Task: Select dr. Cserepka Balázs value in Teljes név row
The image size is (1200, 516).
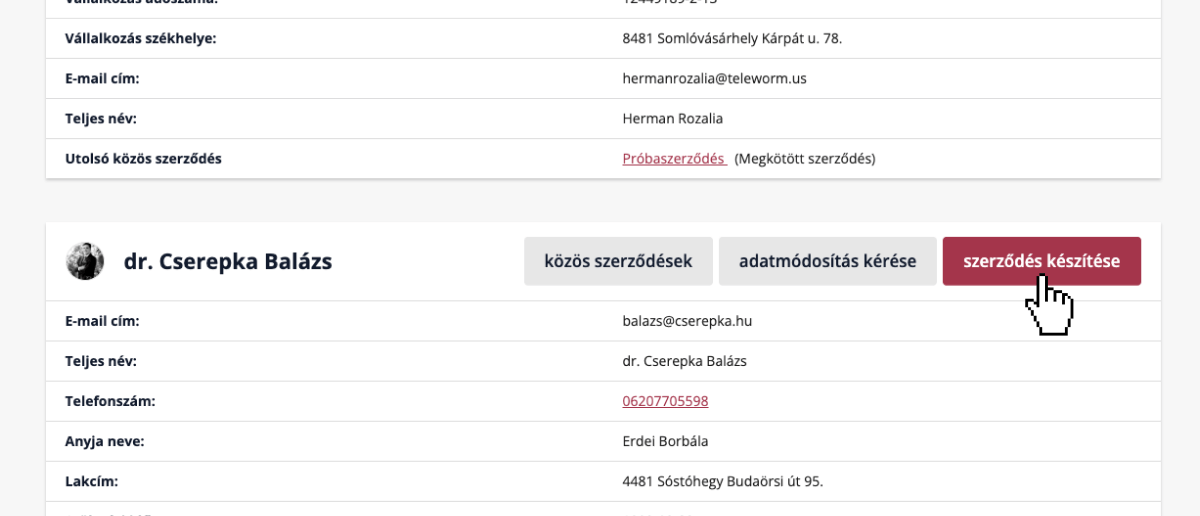Action: click(684, 361)
